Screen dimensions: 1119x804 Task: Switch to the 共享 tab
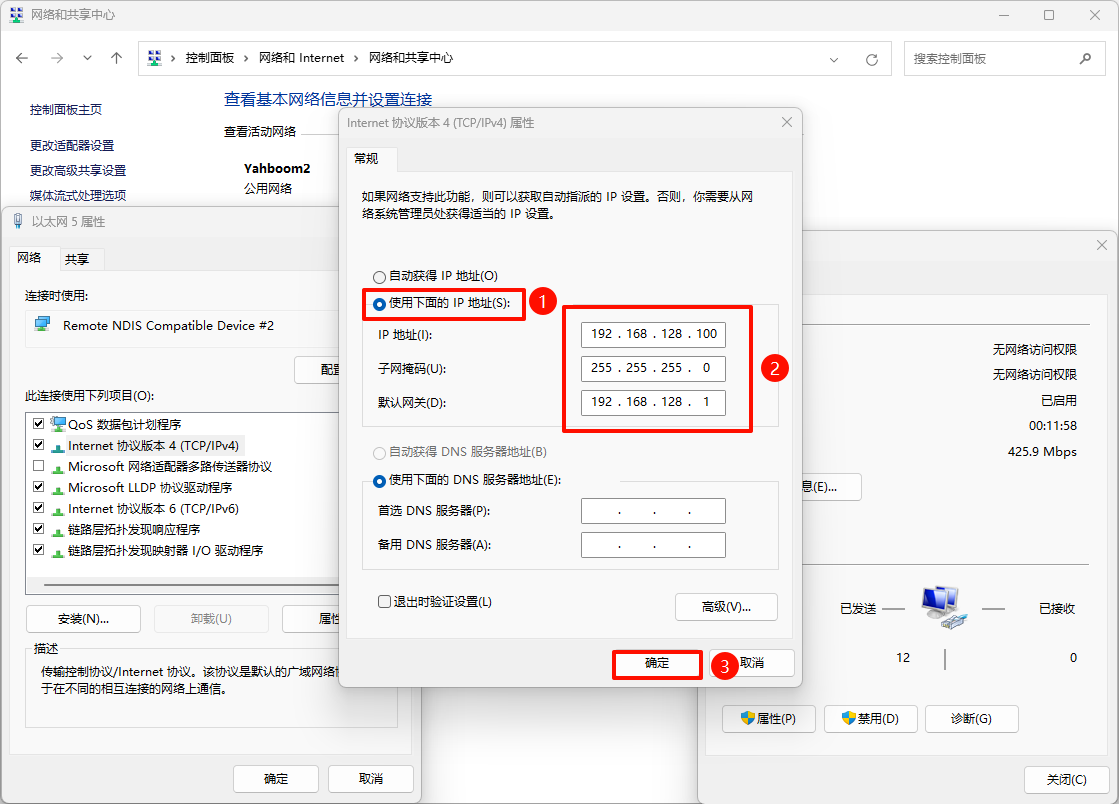point(77,259)
